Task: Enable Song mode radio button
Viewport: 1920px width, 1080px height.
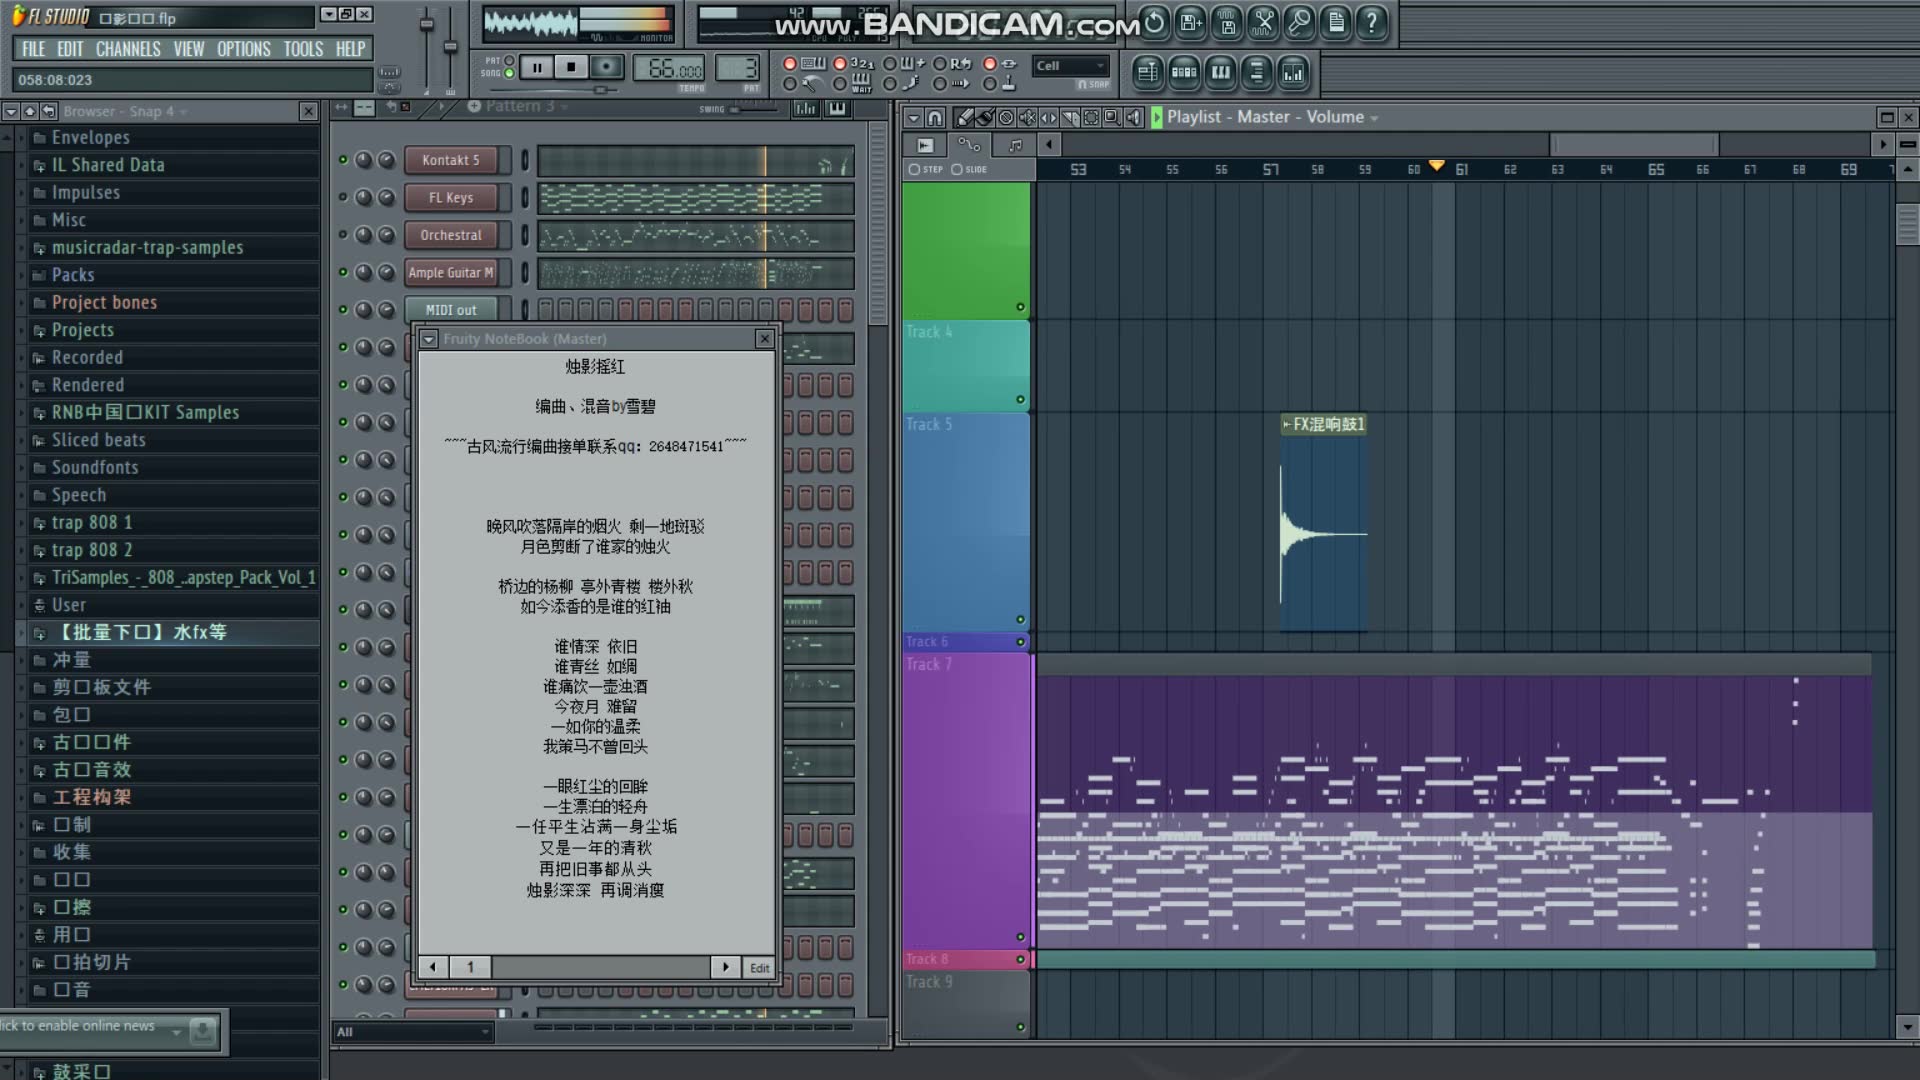Action: [x=509, y=73]
